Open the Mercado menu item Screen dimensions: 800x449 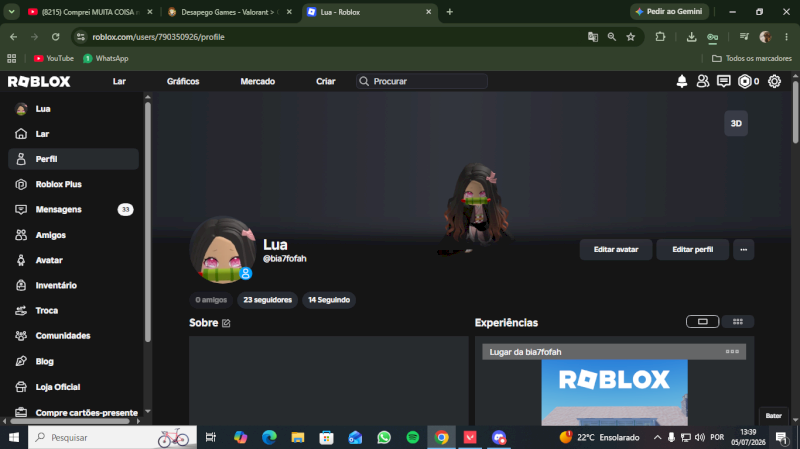click(258, 81)
